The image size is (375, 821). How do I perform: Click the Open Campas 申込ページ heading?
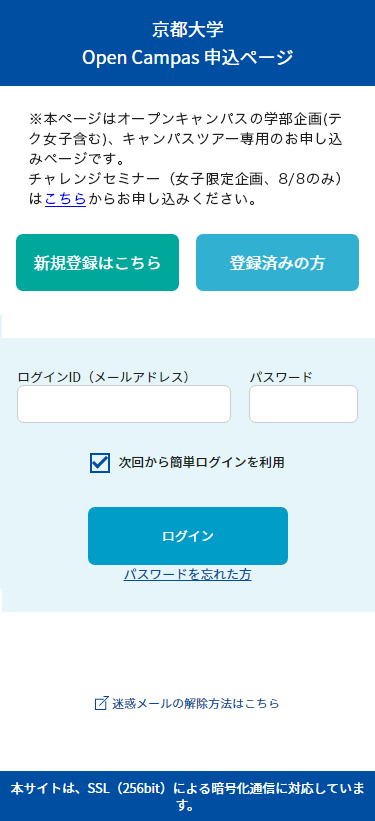(x=188, y=58)
